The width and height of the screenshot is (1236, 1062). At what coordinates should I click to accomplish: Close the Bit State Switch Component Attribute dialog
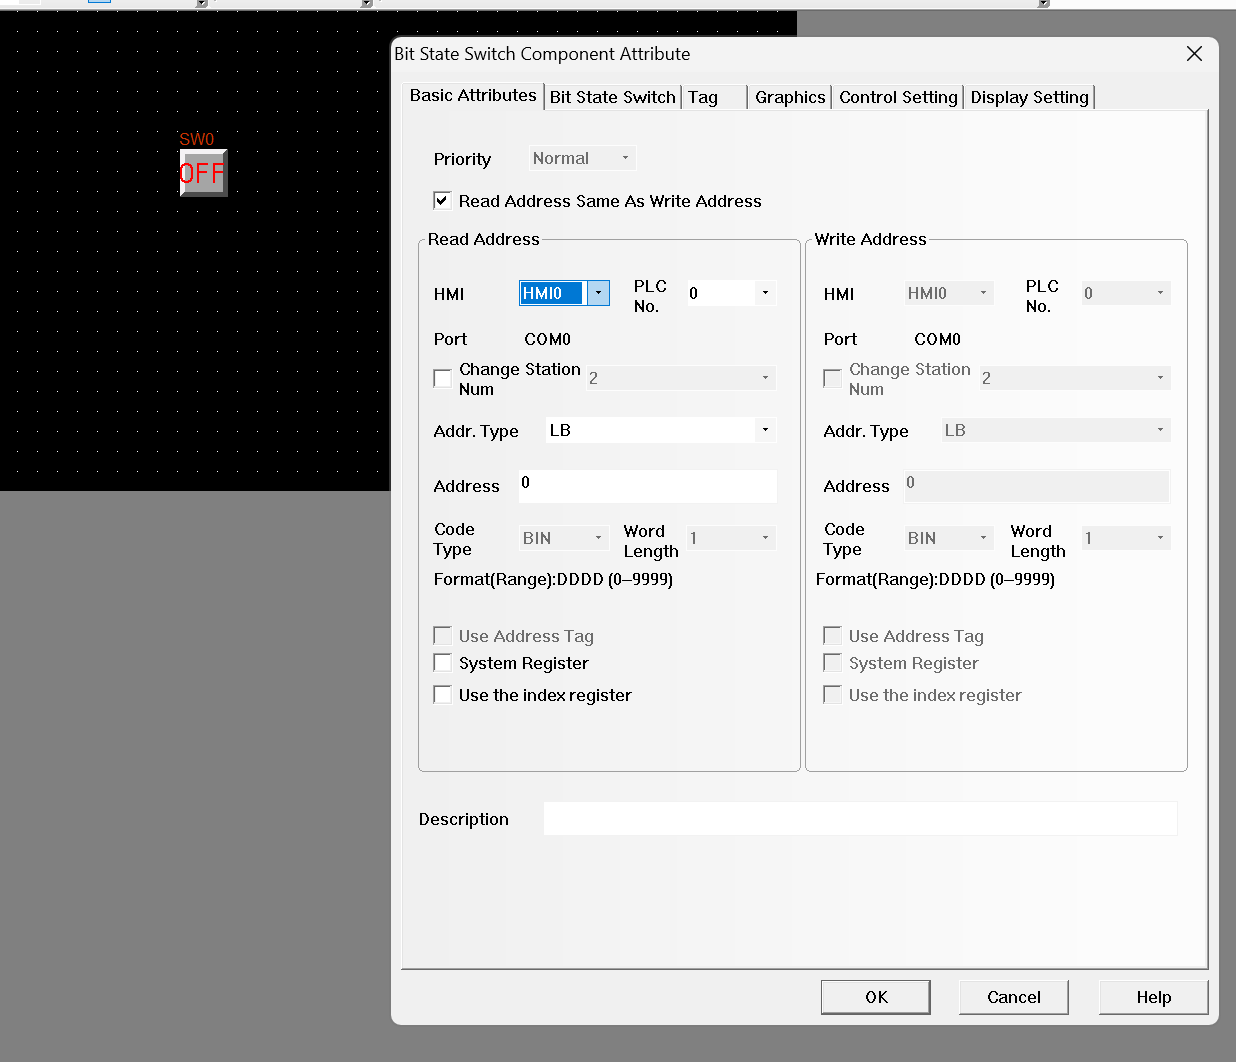1194,54
